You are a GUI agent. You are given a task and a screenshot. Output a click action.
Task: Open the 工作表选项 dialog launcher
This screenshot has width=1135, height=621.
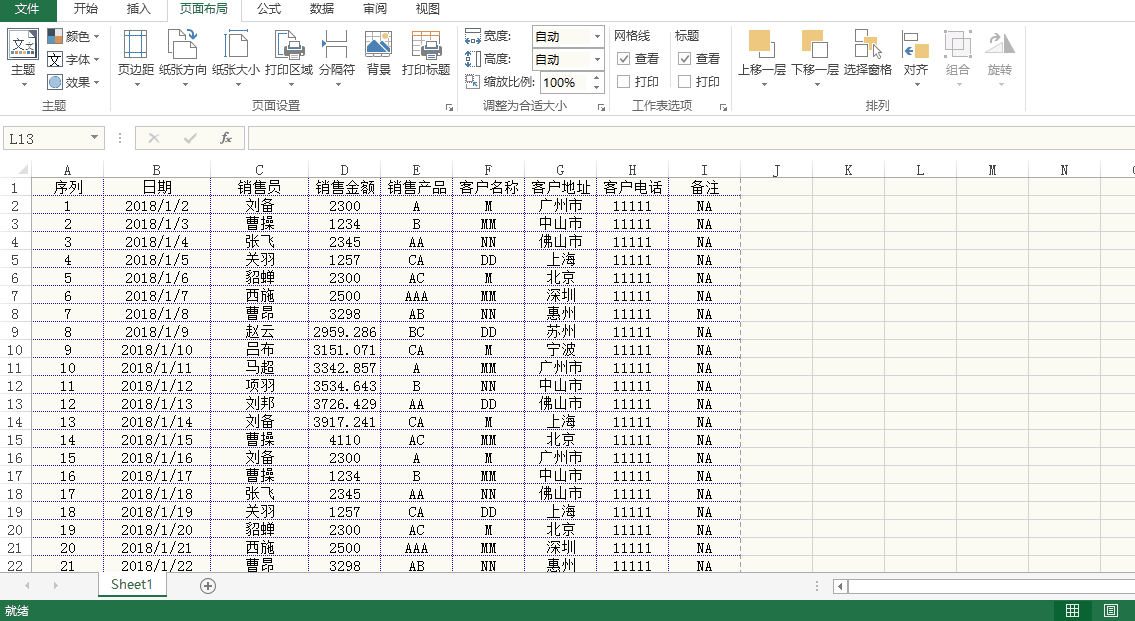tap(722, 107)
